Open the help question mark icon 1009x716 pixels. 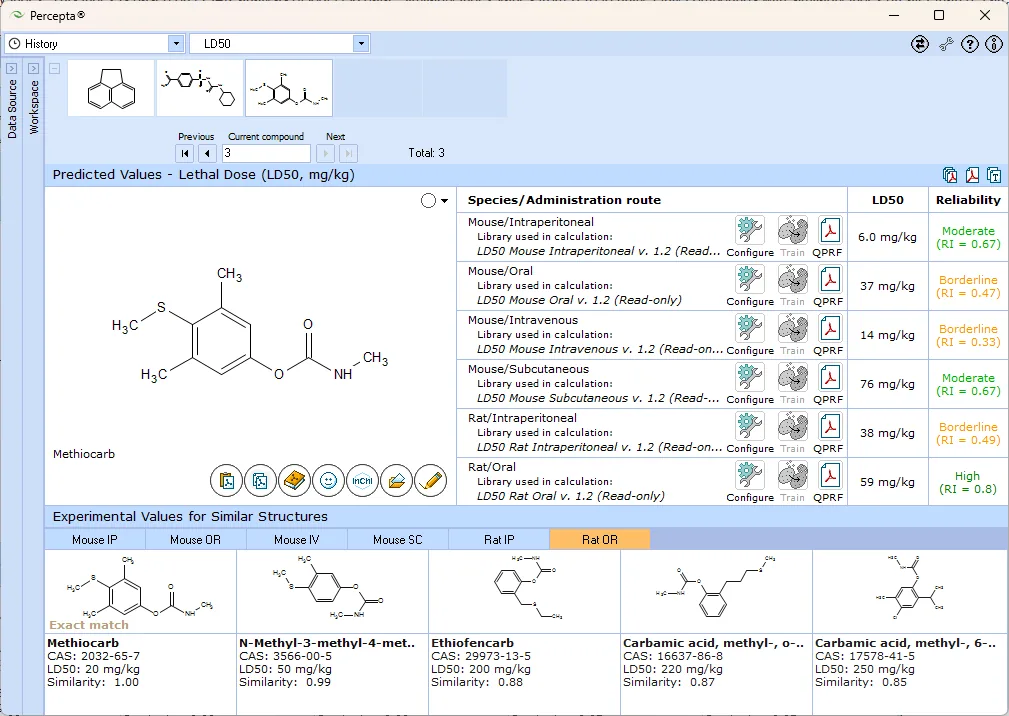click(970, 44)
